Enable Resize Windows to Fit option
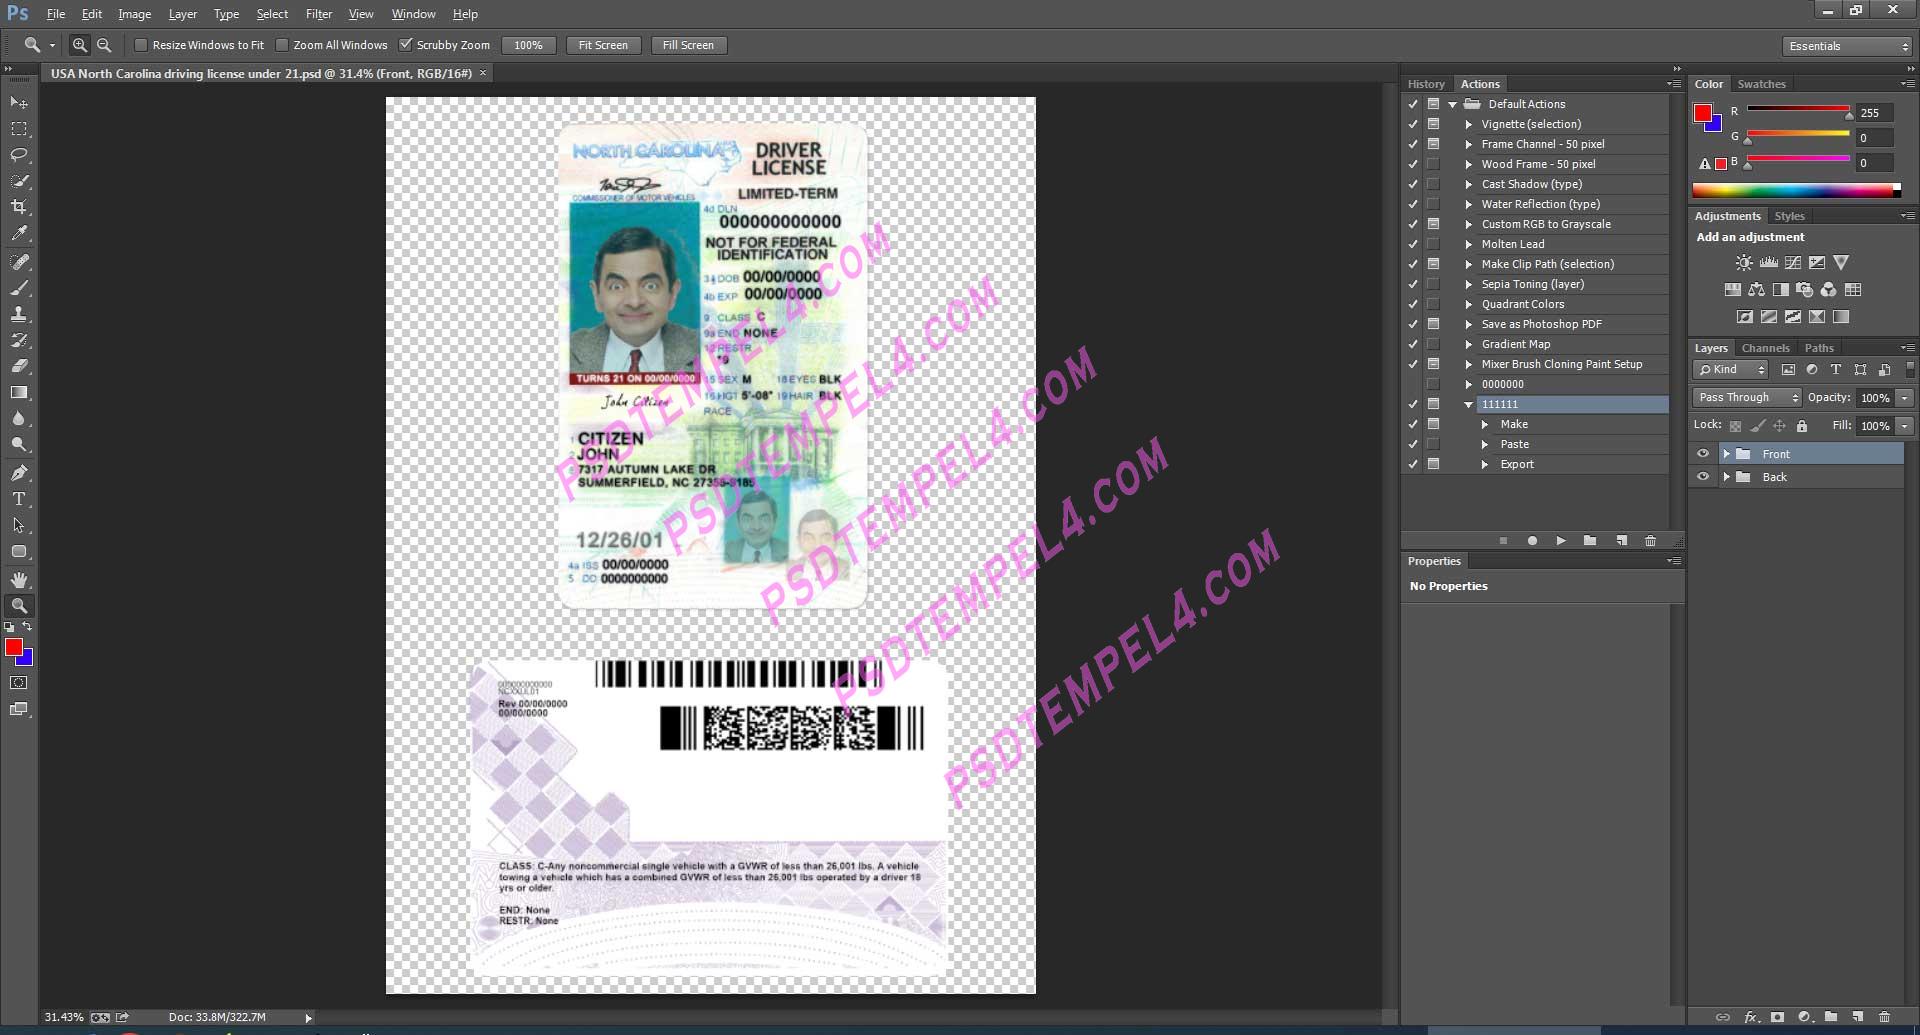Screen dimensions: 1920x1035 point(142,45)
